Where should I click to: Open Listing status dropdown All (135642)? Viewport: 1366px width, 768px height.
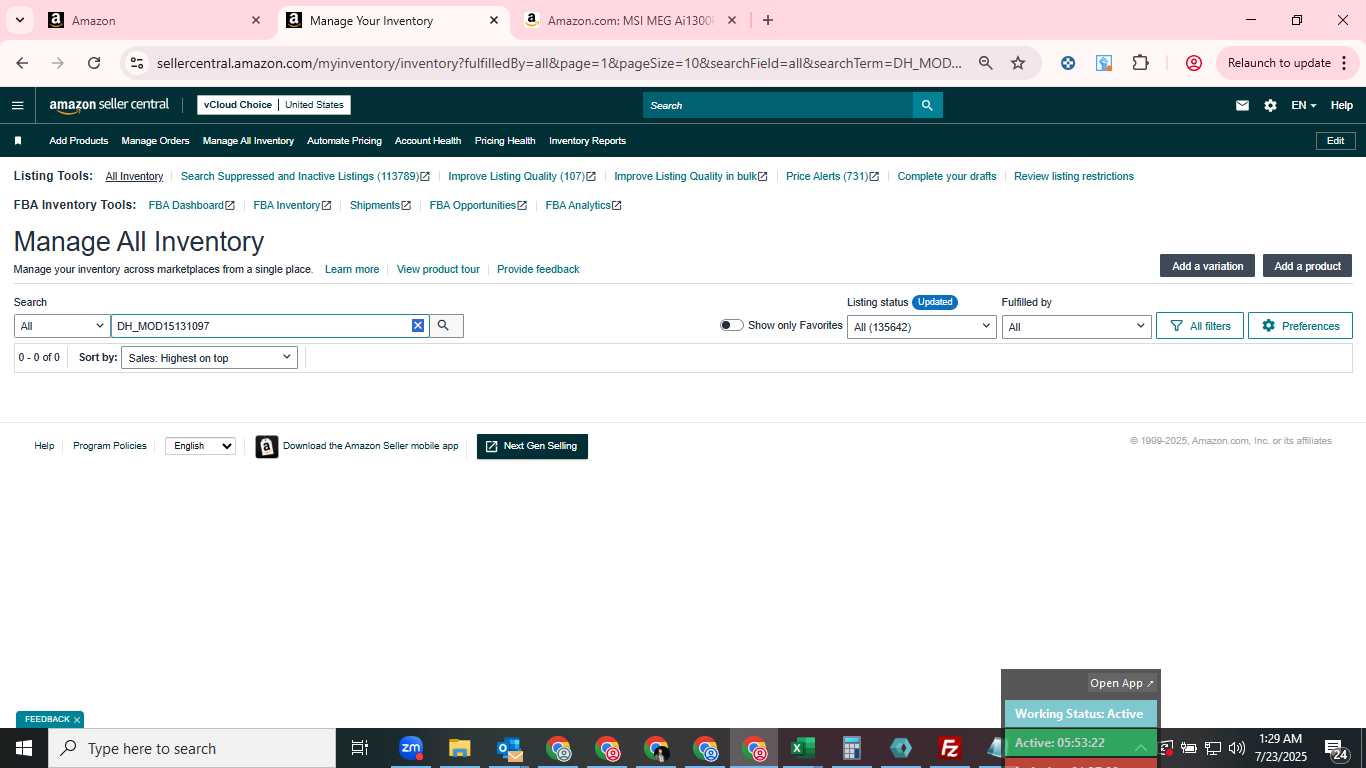click(x=922, y=327)
